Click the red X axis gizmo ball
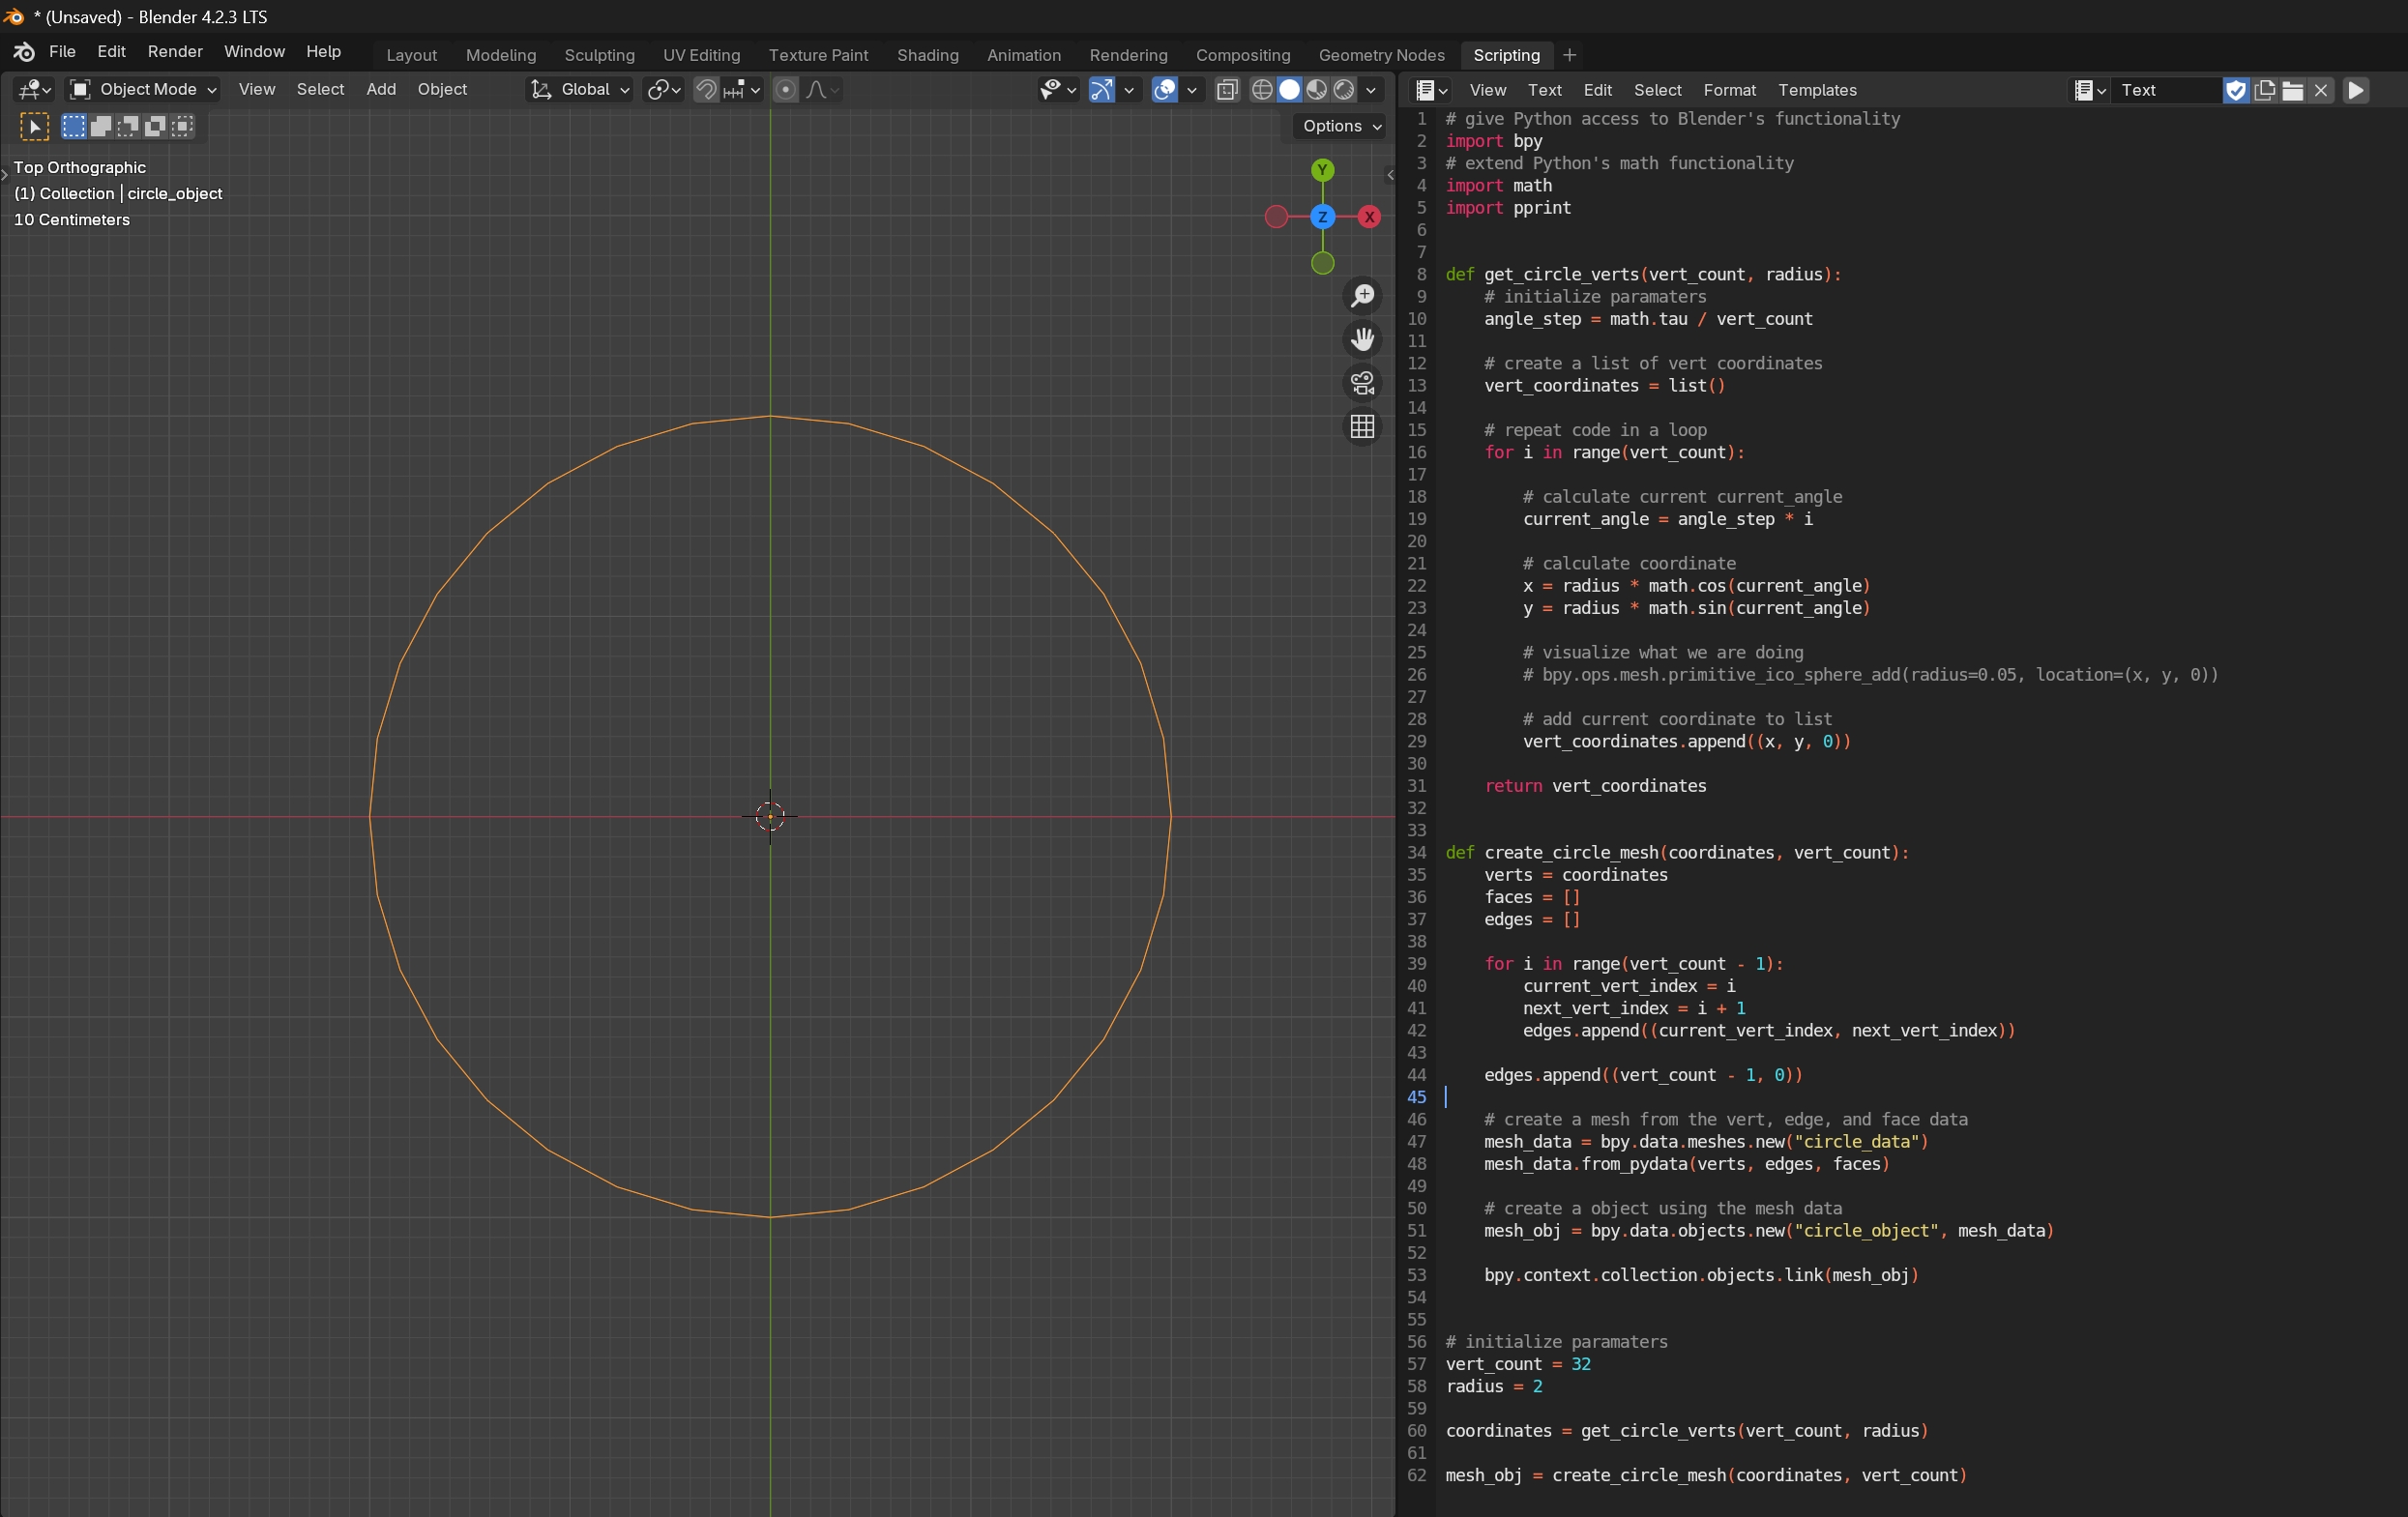This screenshot has height=1517, width=2408. [x=1369, y=217]
